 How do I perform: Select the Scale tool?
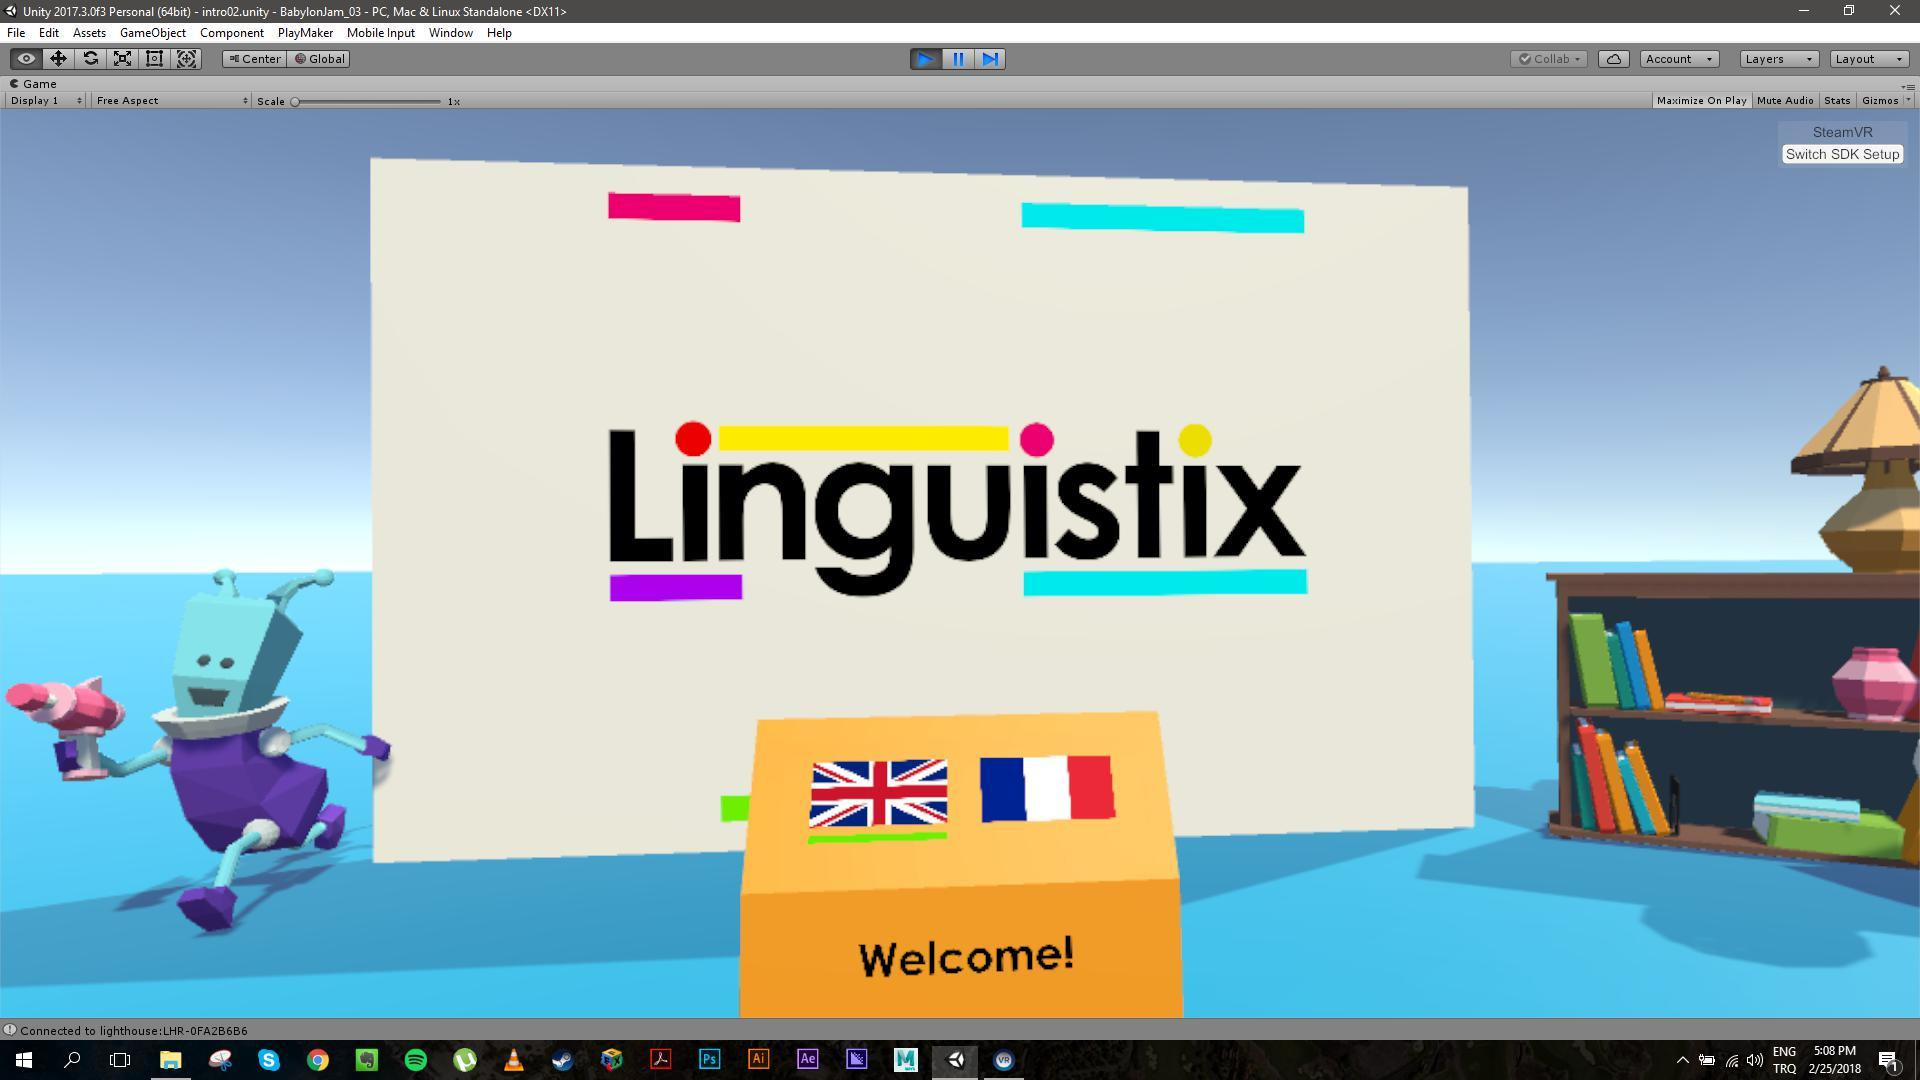(122, 59)
